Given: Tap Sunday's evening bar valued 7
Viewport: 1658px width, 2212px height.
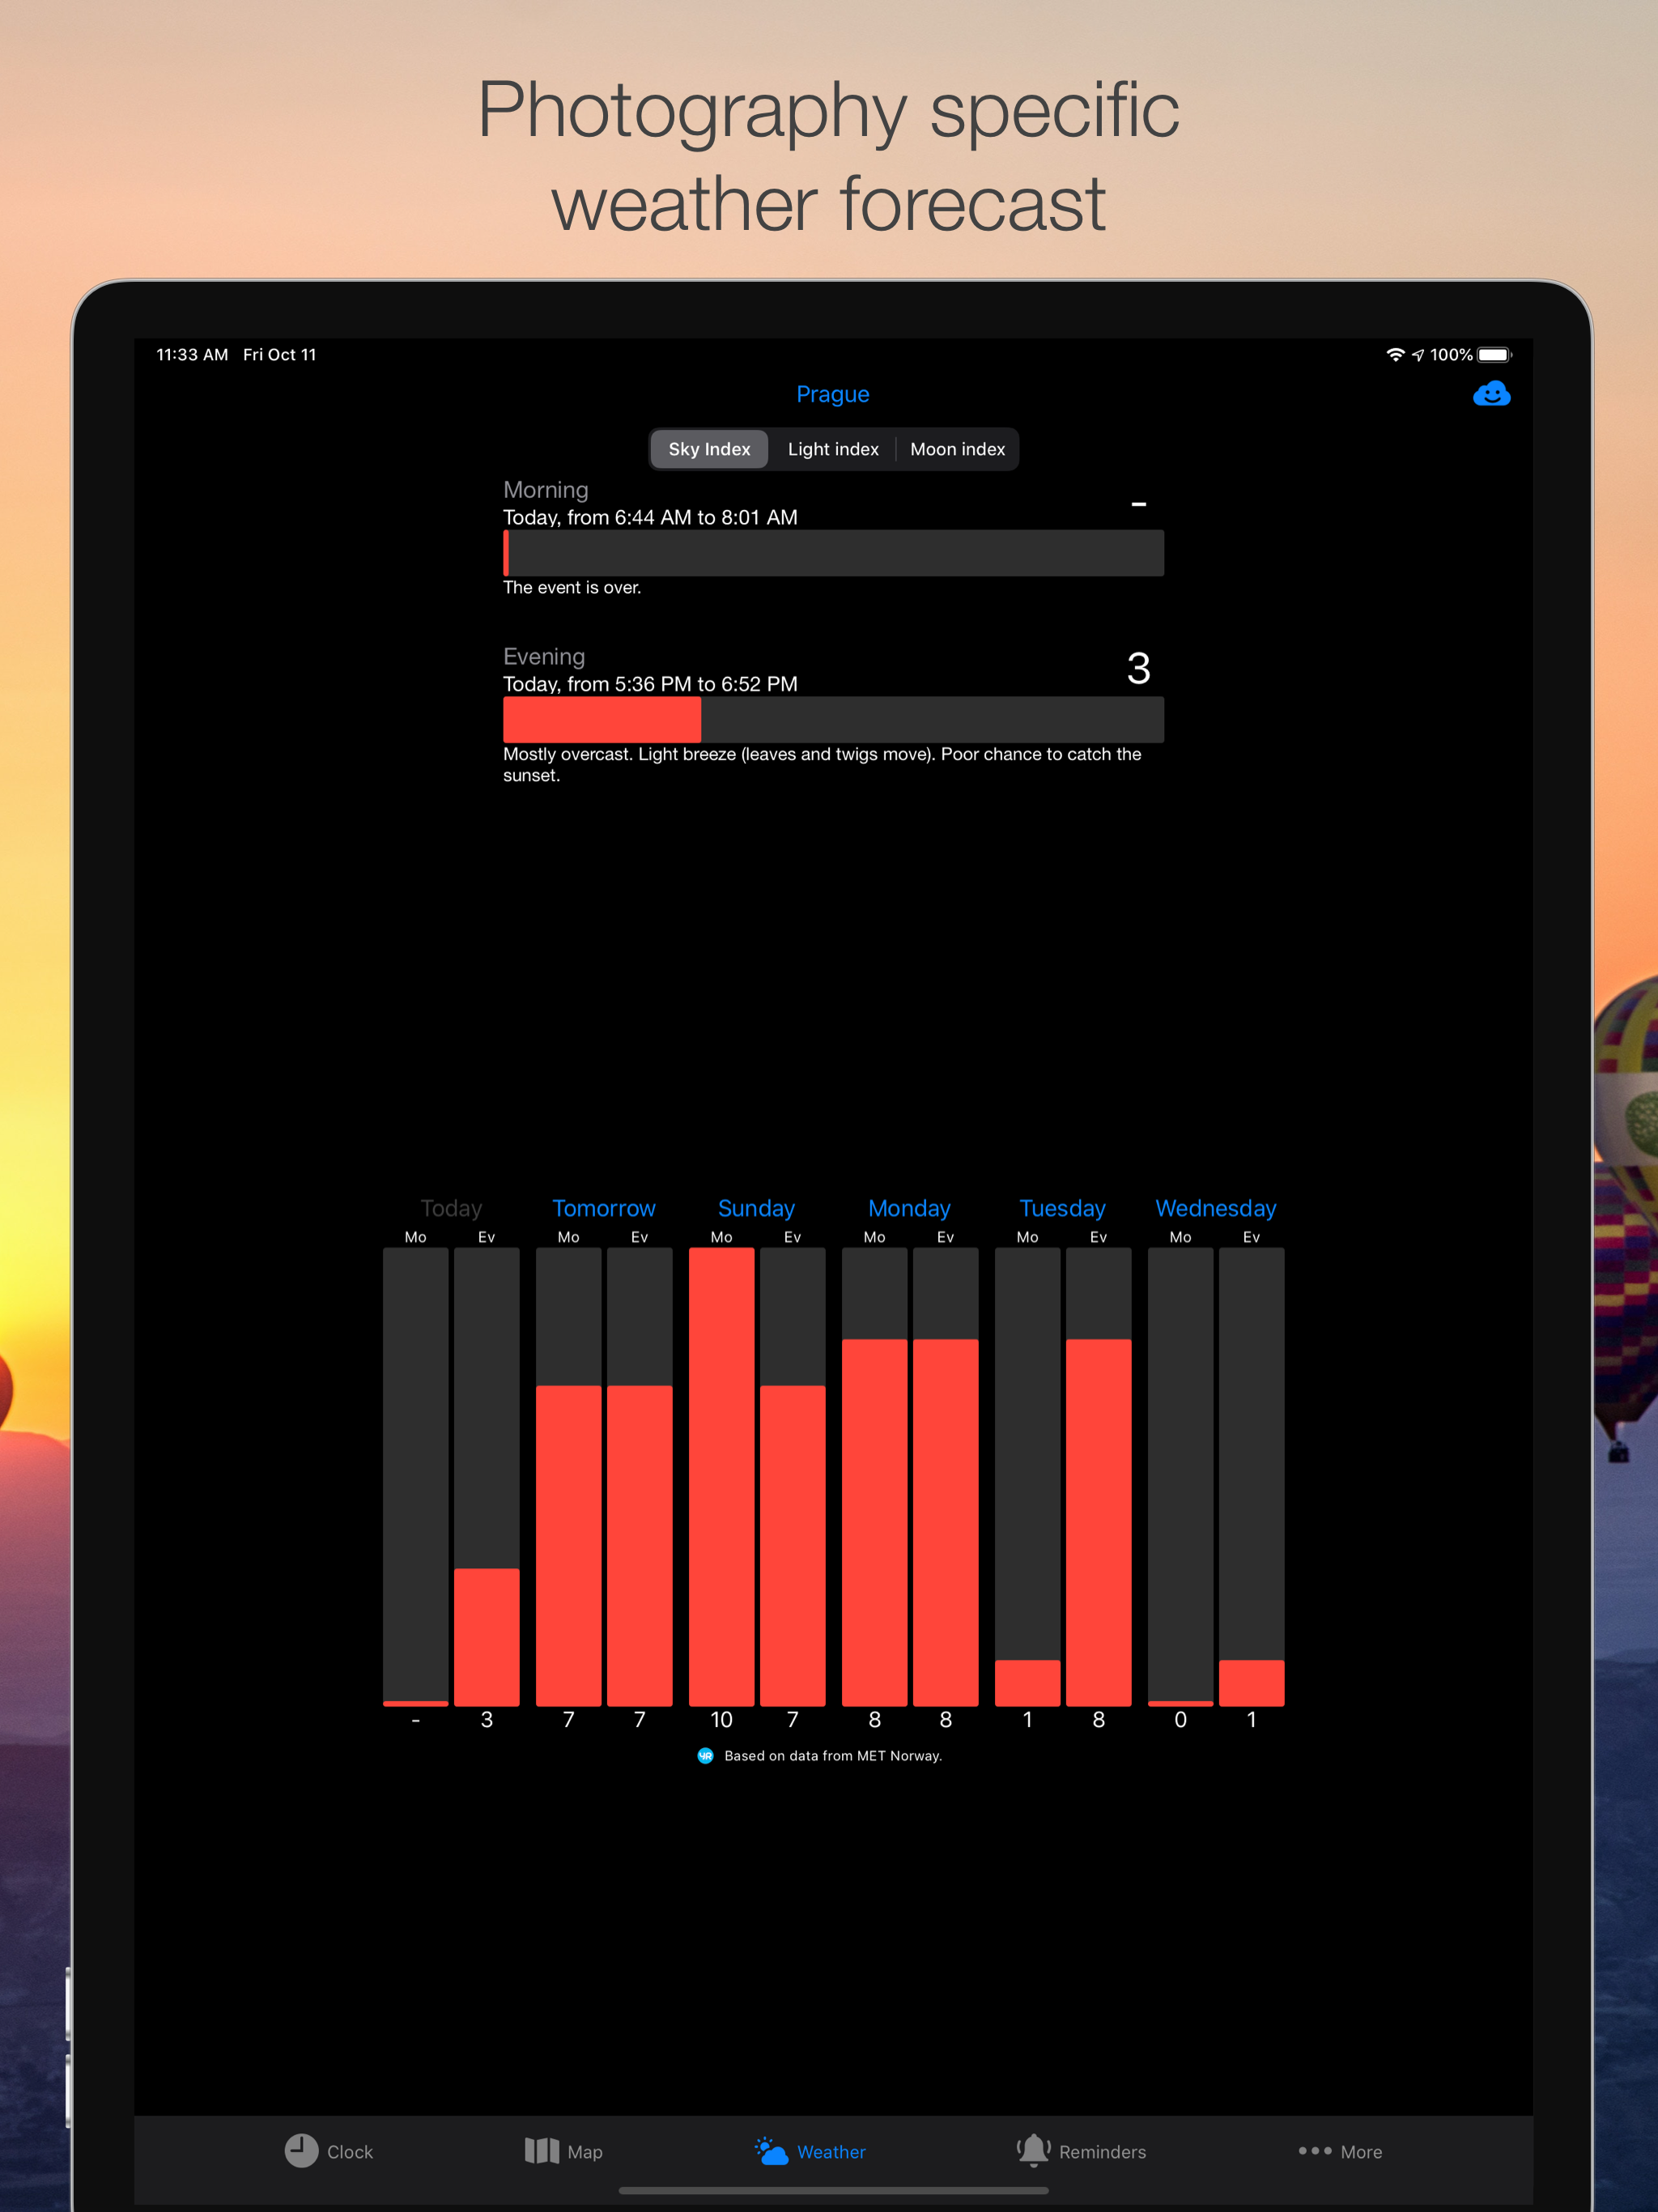Looking at the screenshot, I should click(793, 1476).
